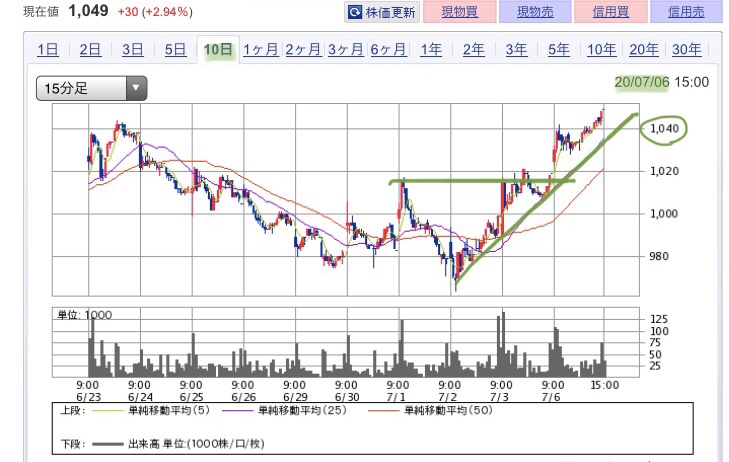The height and width of the screenshot is (462, 729).
Task: Switch chart to 3ヶ月 range
Action: click(345, 49)
